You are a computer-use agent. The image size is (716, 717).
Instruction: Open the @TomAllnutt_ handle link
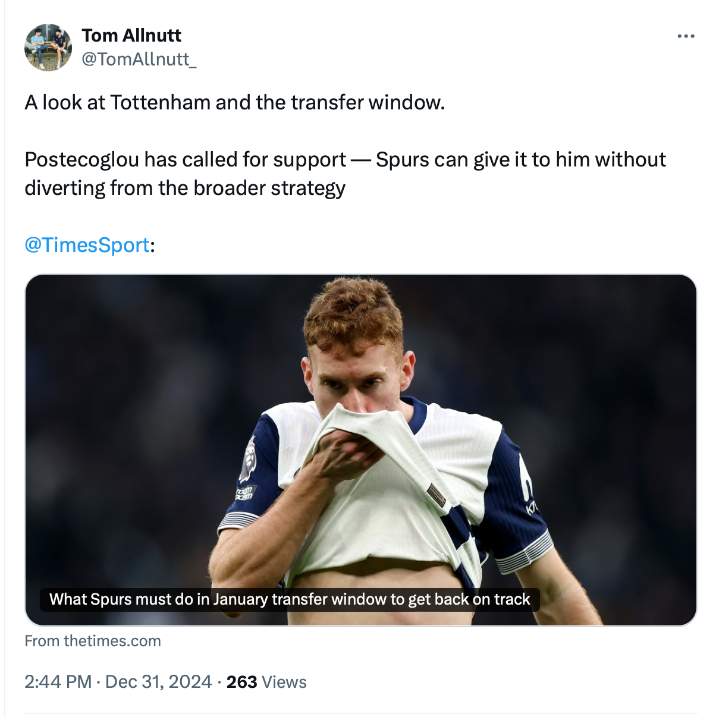(138, 60)
